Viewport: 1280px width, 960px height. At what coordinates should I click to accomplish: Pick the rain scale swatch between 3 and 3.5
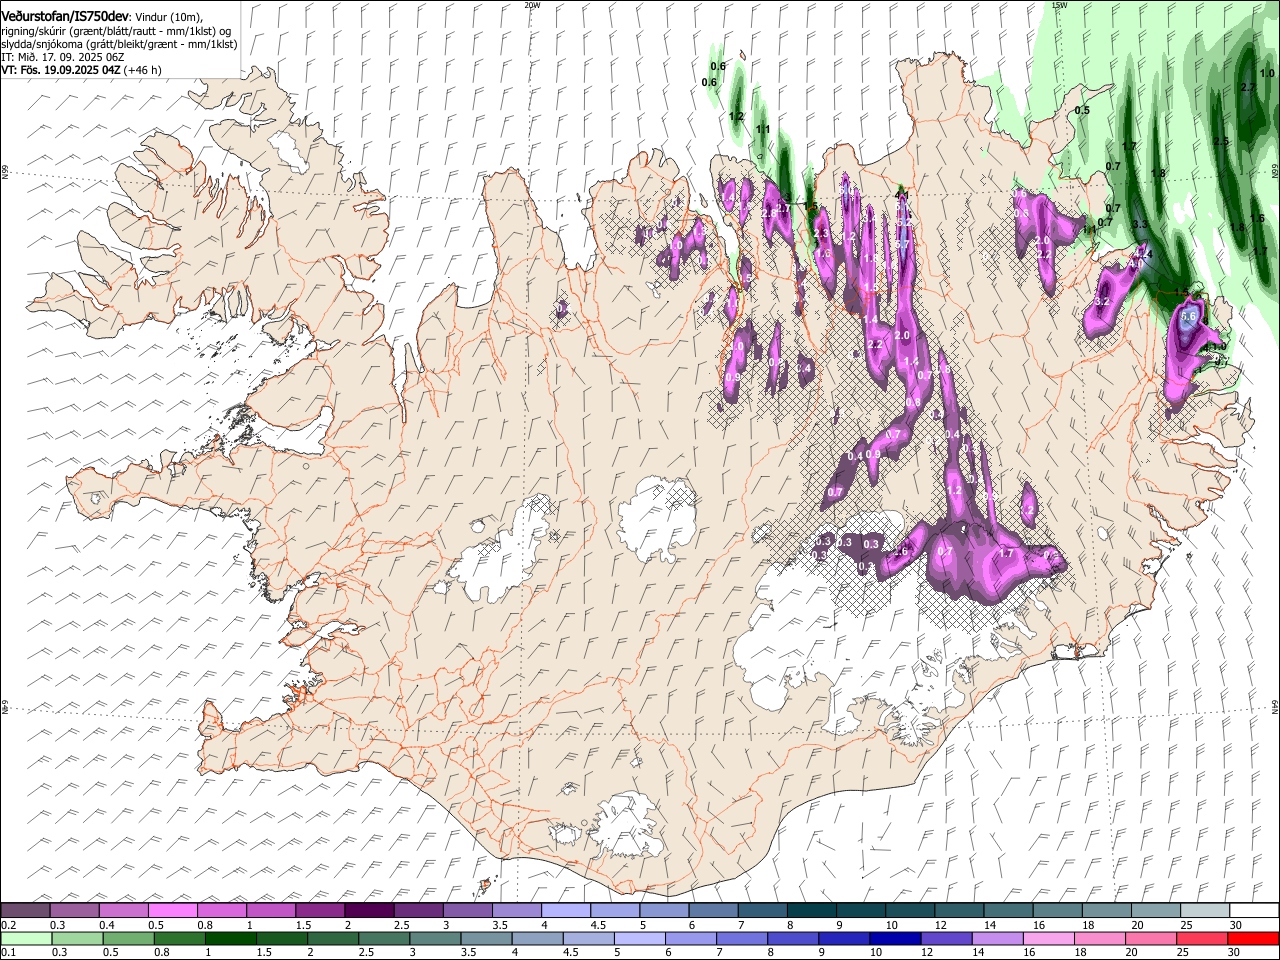tap(435, 938)
